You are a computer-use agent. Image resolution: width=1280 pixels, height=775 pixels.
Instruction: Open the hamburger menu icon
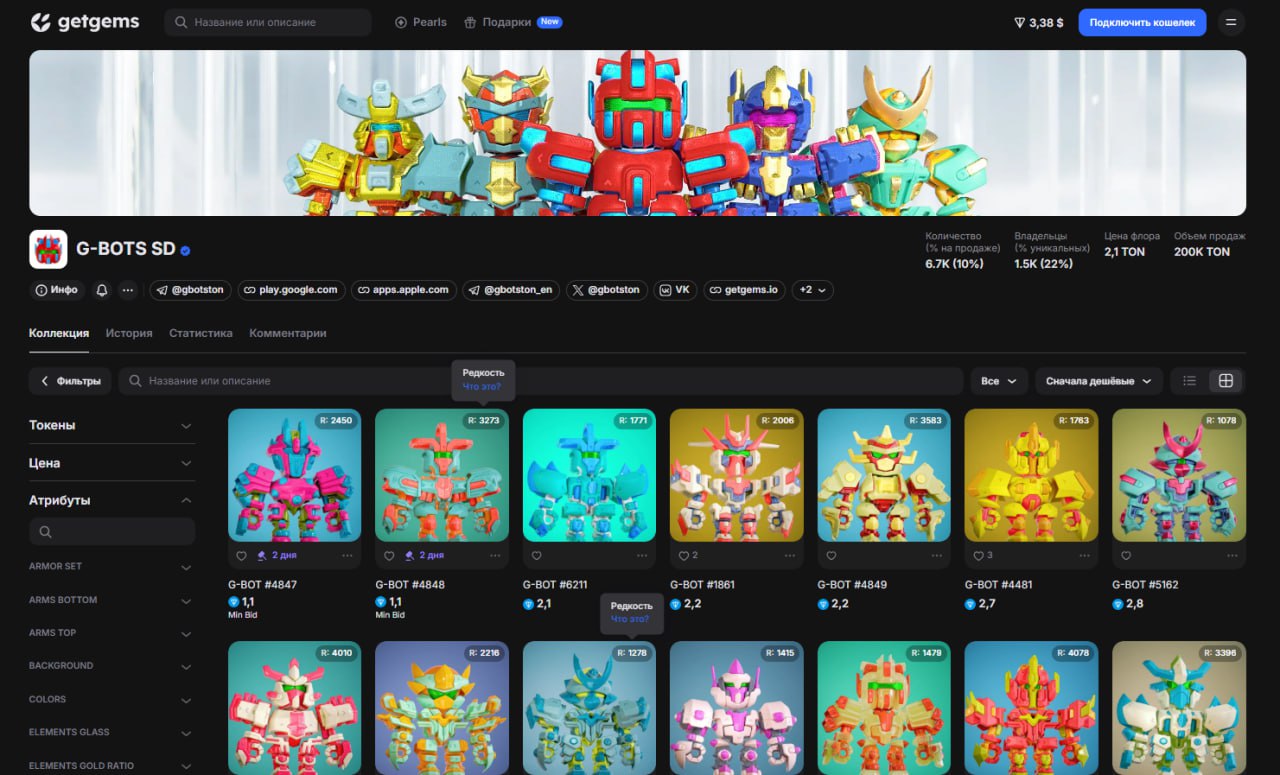point(1230,22)
